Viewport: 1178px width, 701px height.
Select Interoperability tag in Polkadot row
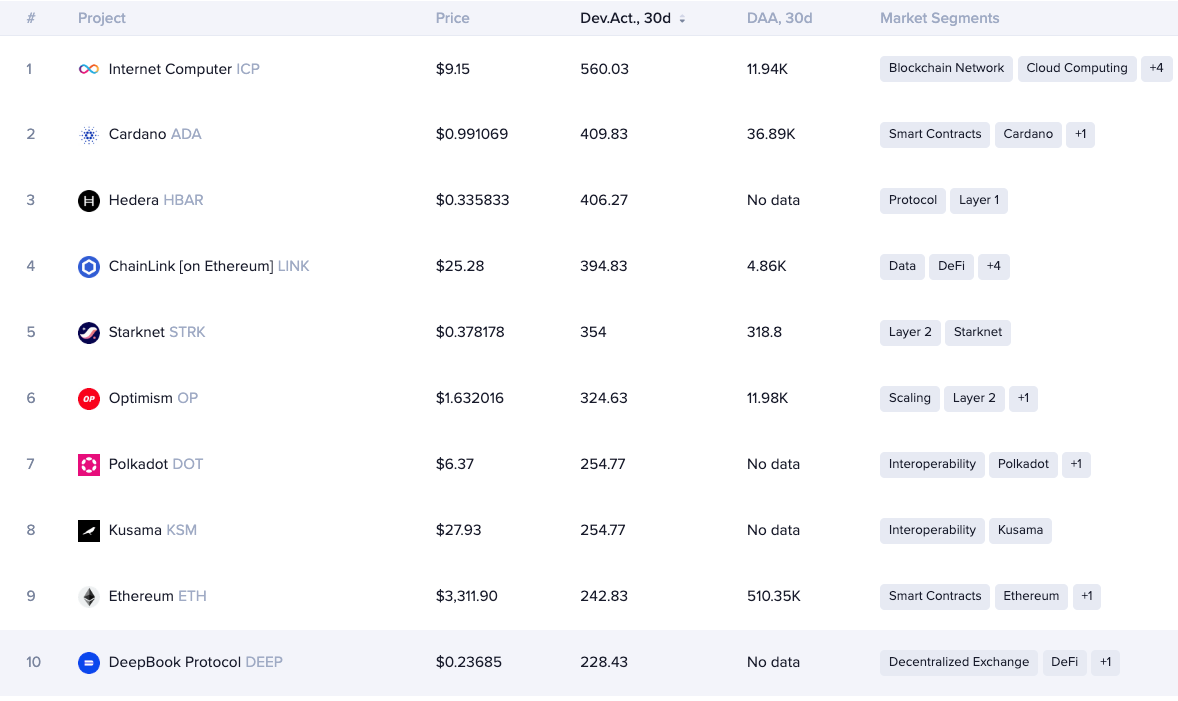(932, 464)
